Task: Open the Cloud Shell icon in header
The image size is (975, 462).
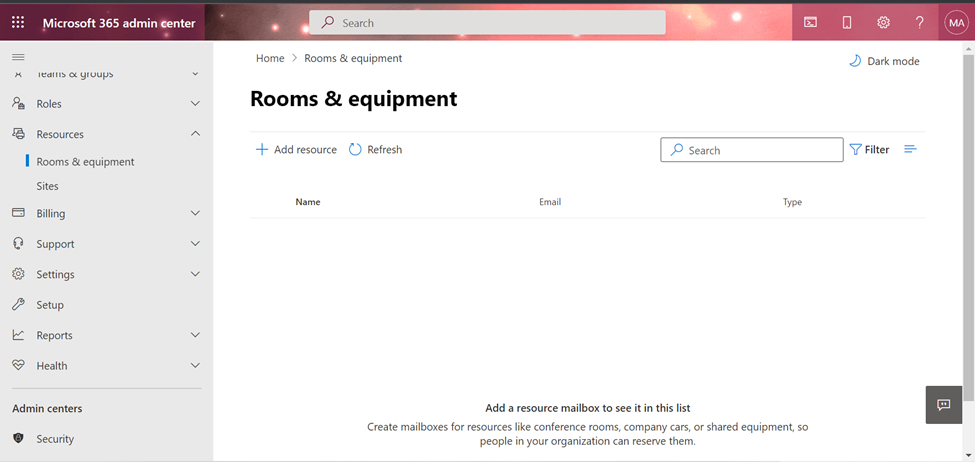Action: coord(810,23)
